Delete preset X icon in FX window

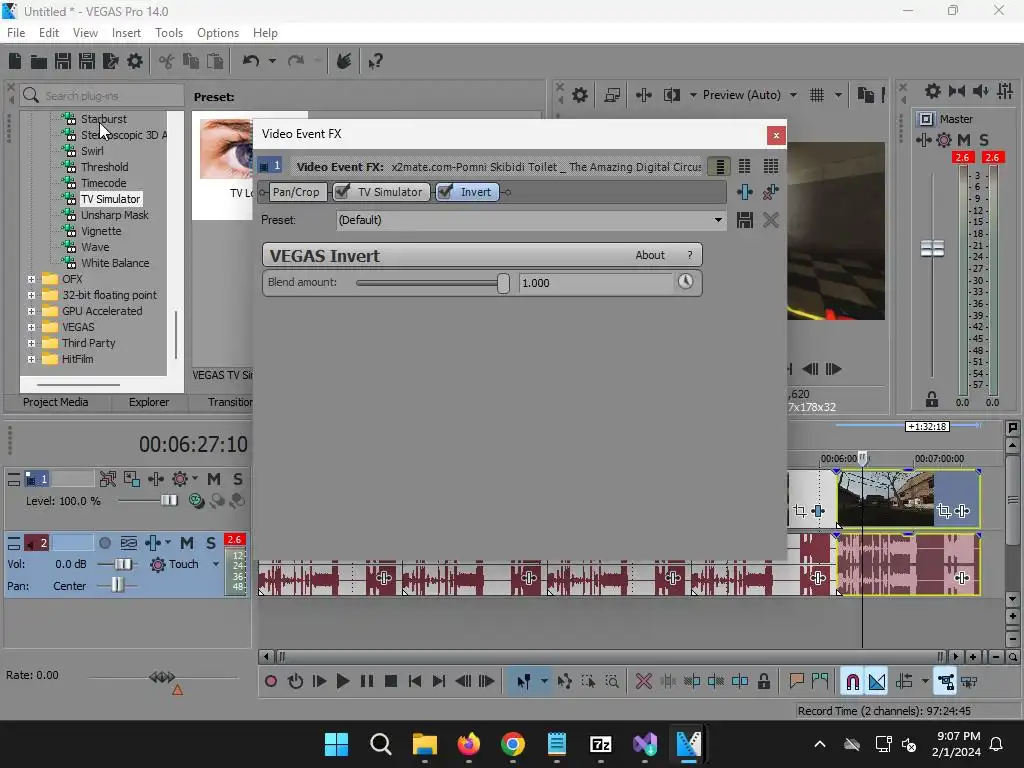coord(771,220)
